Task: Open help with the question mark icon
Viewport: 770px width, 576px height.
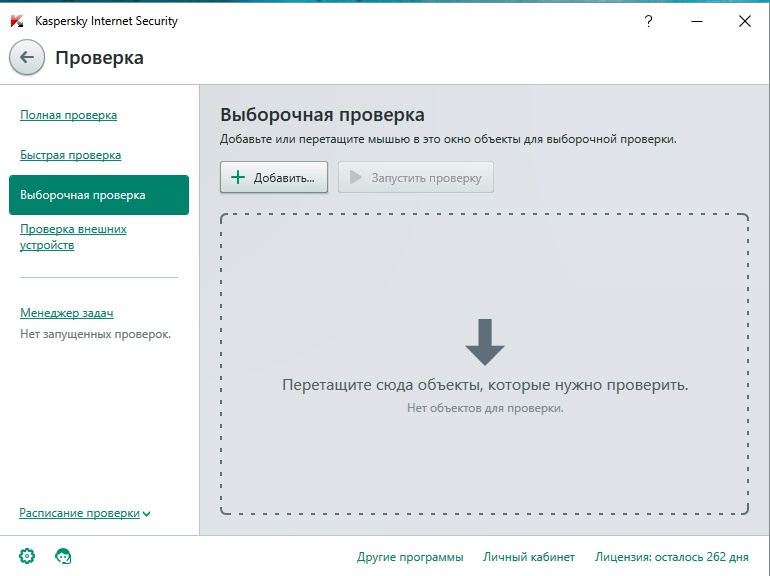Action: click(x=648, y=21)
